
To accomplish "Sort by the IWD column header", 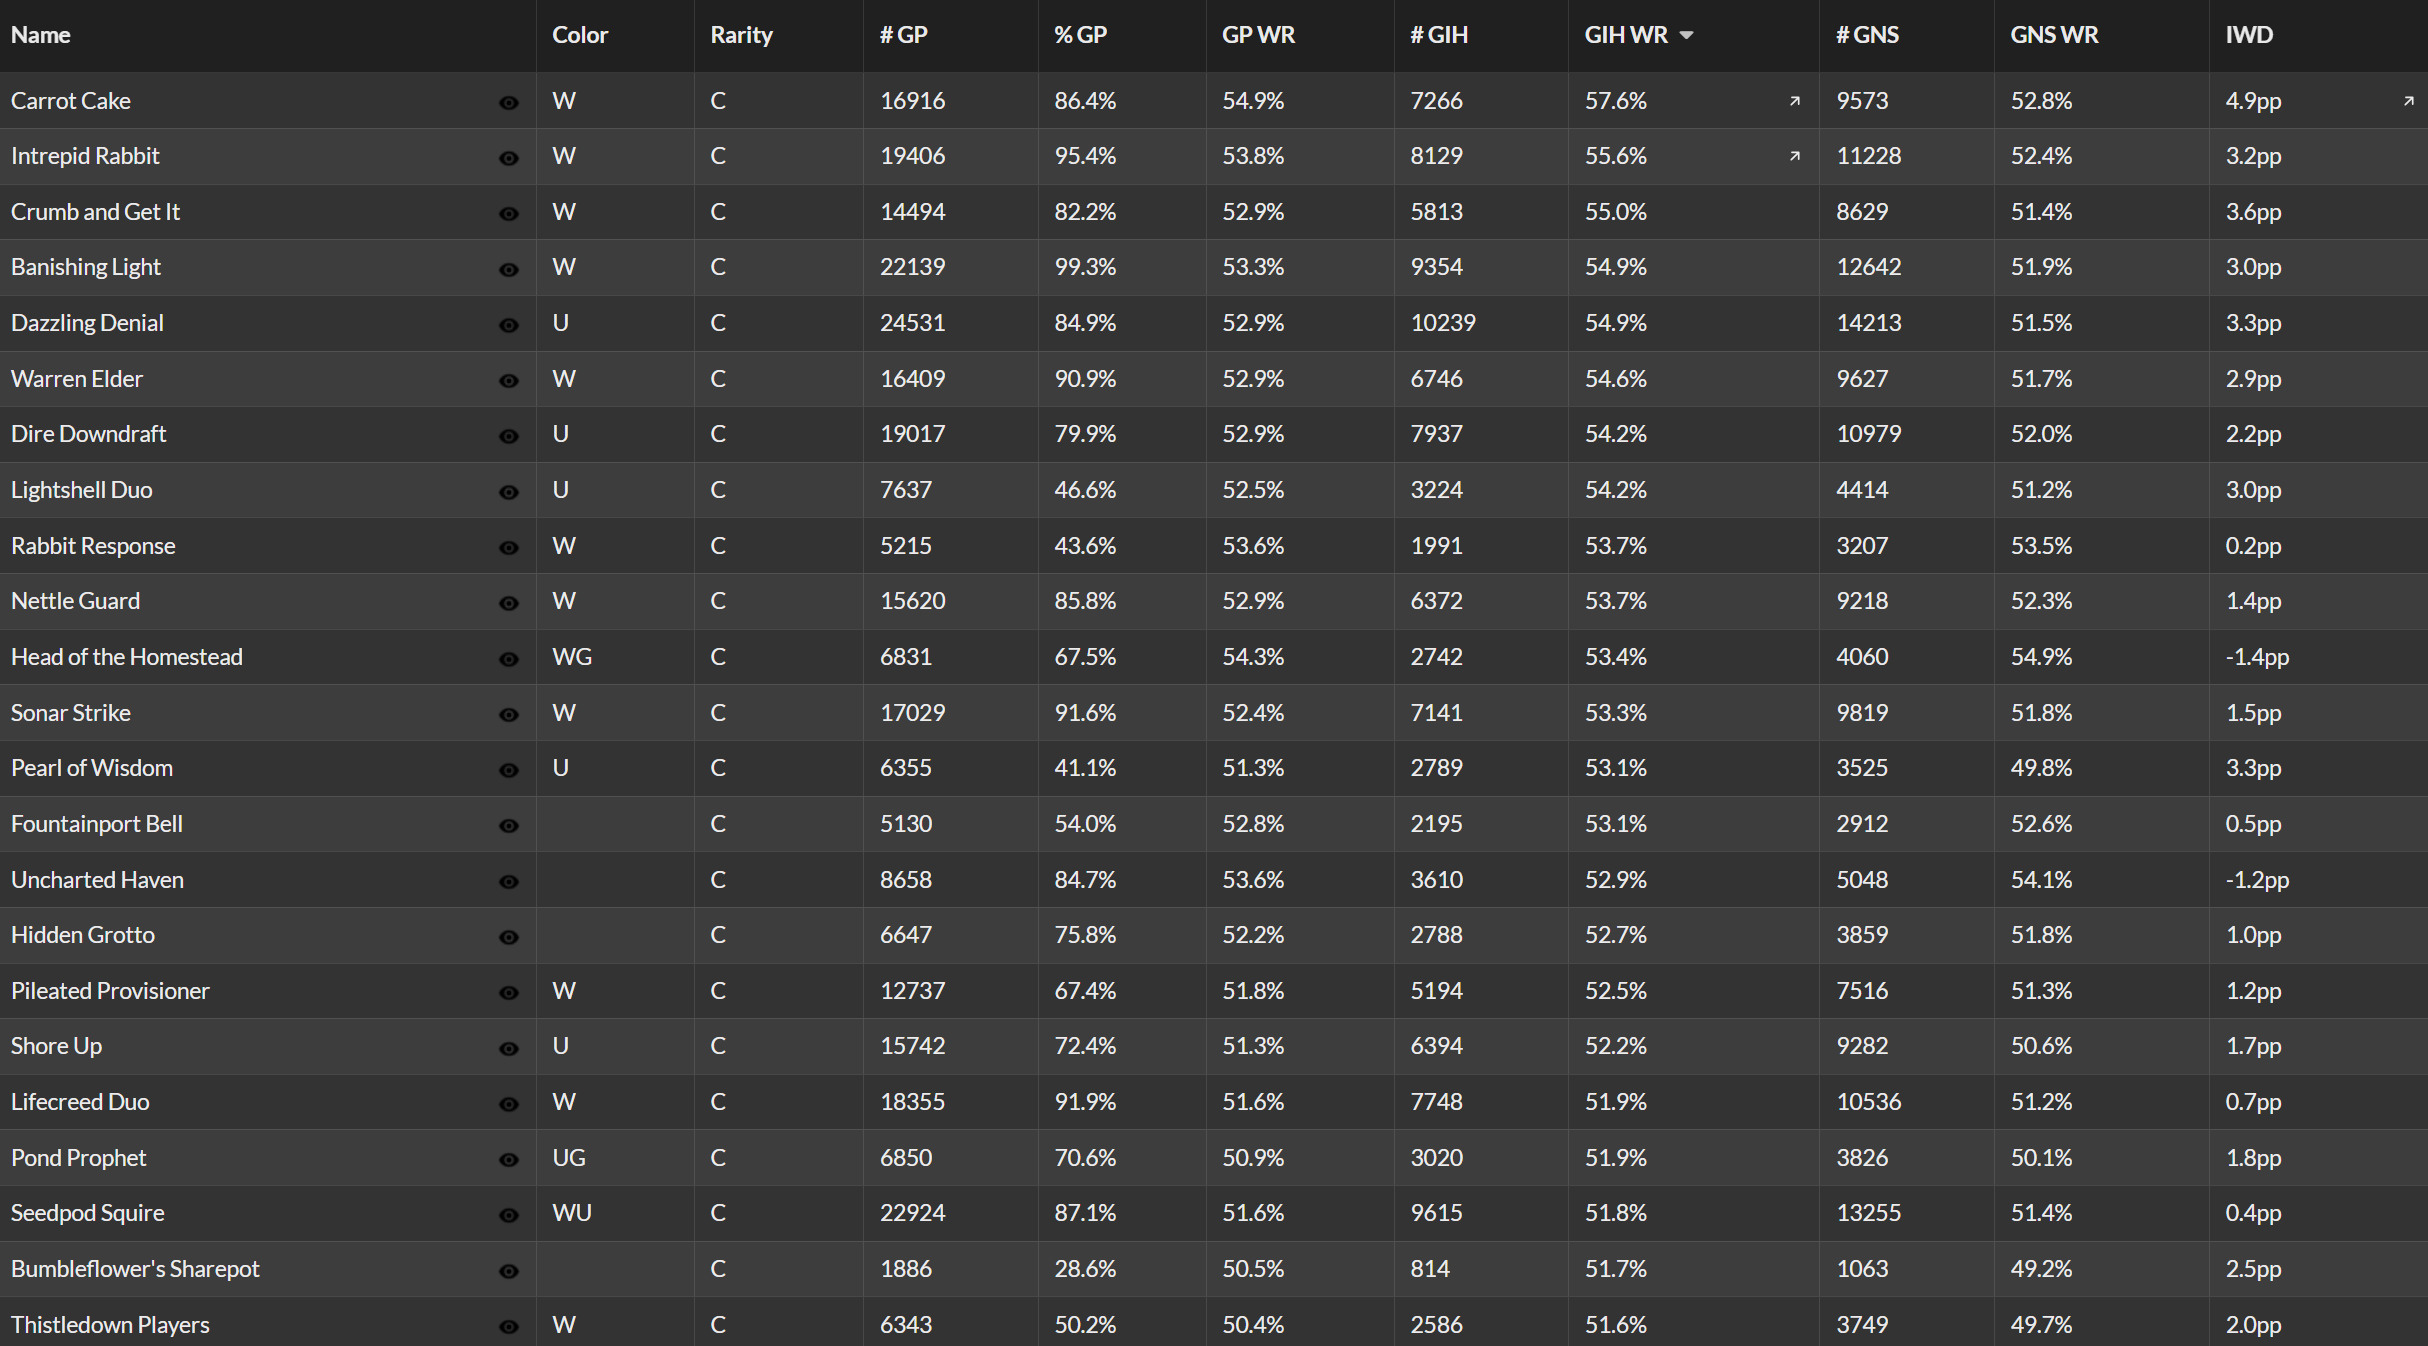I will click(x=2249, y=35).
